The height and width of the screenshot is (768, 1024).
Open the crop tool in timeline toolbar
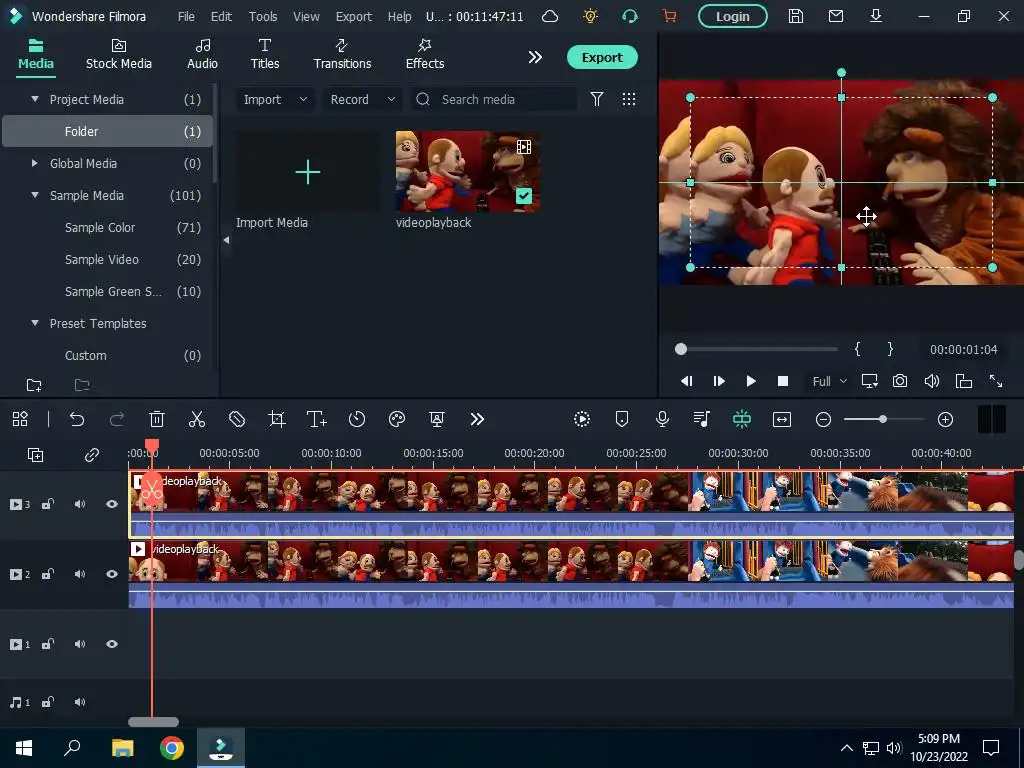(277, 419)
